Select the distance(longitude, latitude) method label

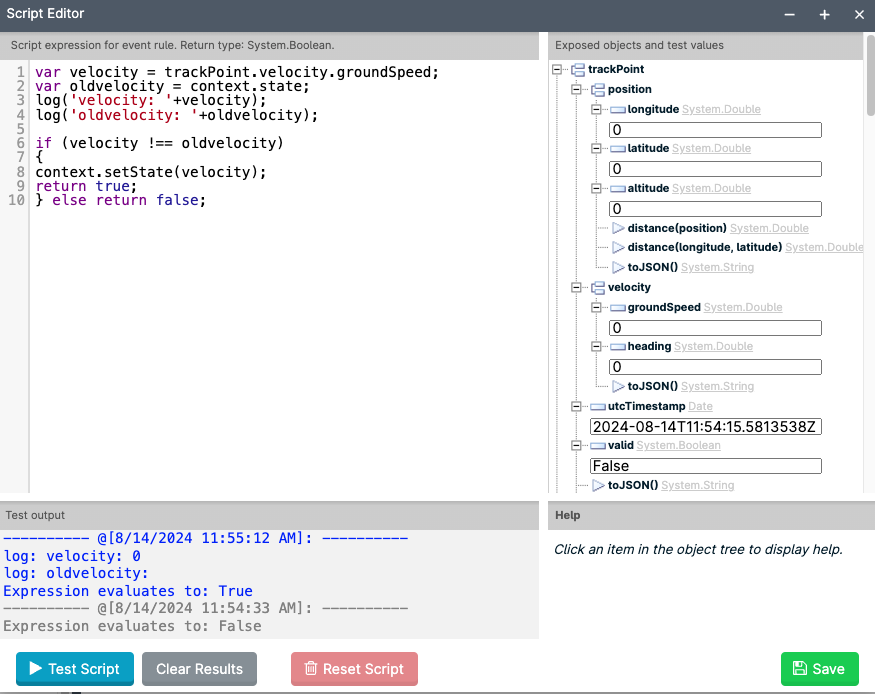point(705,247)
